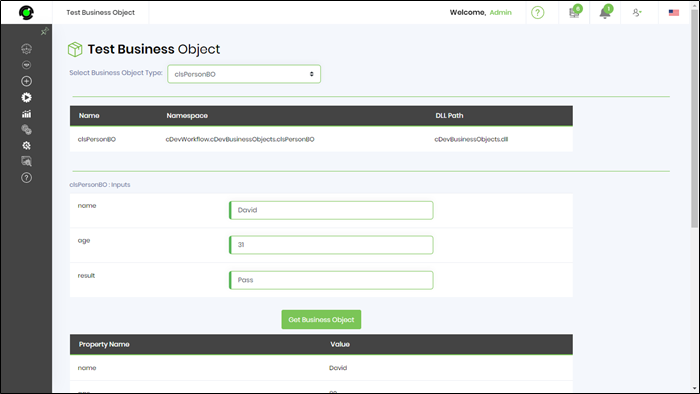
Task: Click the Namespace column header
Action: tap(187, 116)
